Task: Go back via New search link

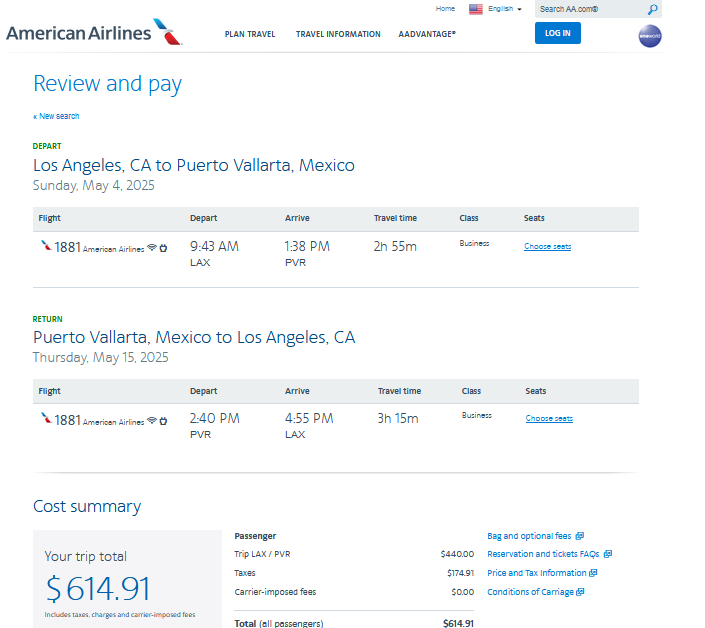Action: [56, 116]
